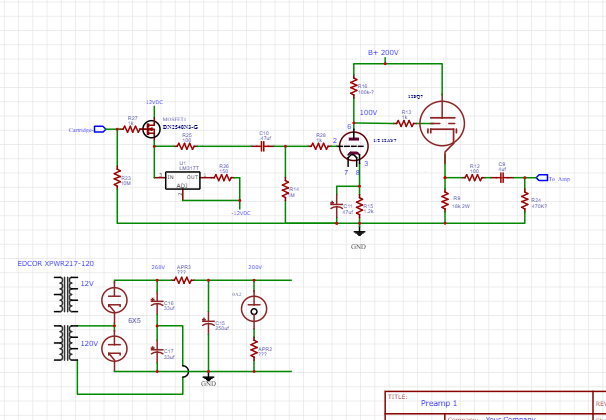Select resistor APR2 symbol

pos(254,349)
